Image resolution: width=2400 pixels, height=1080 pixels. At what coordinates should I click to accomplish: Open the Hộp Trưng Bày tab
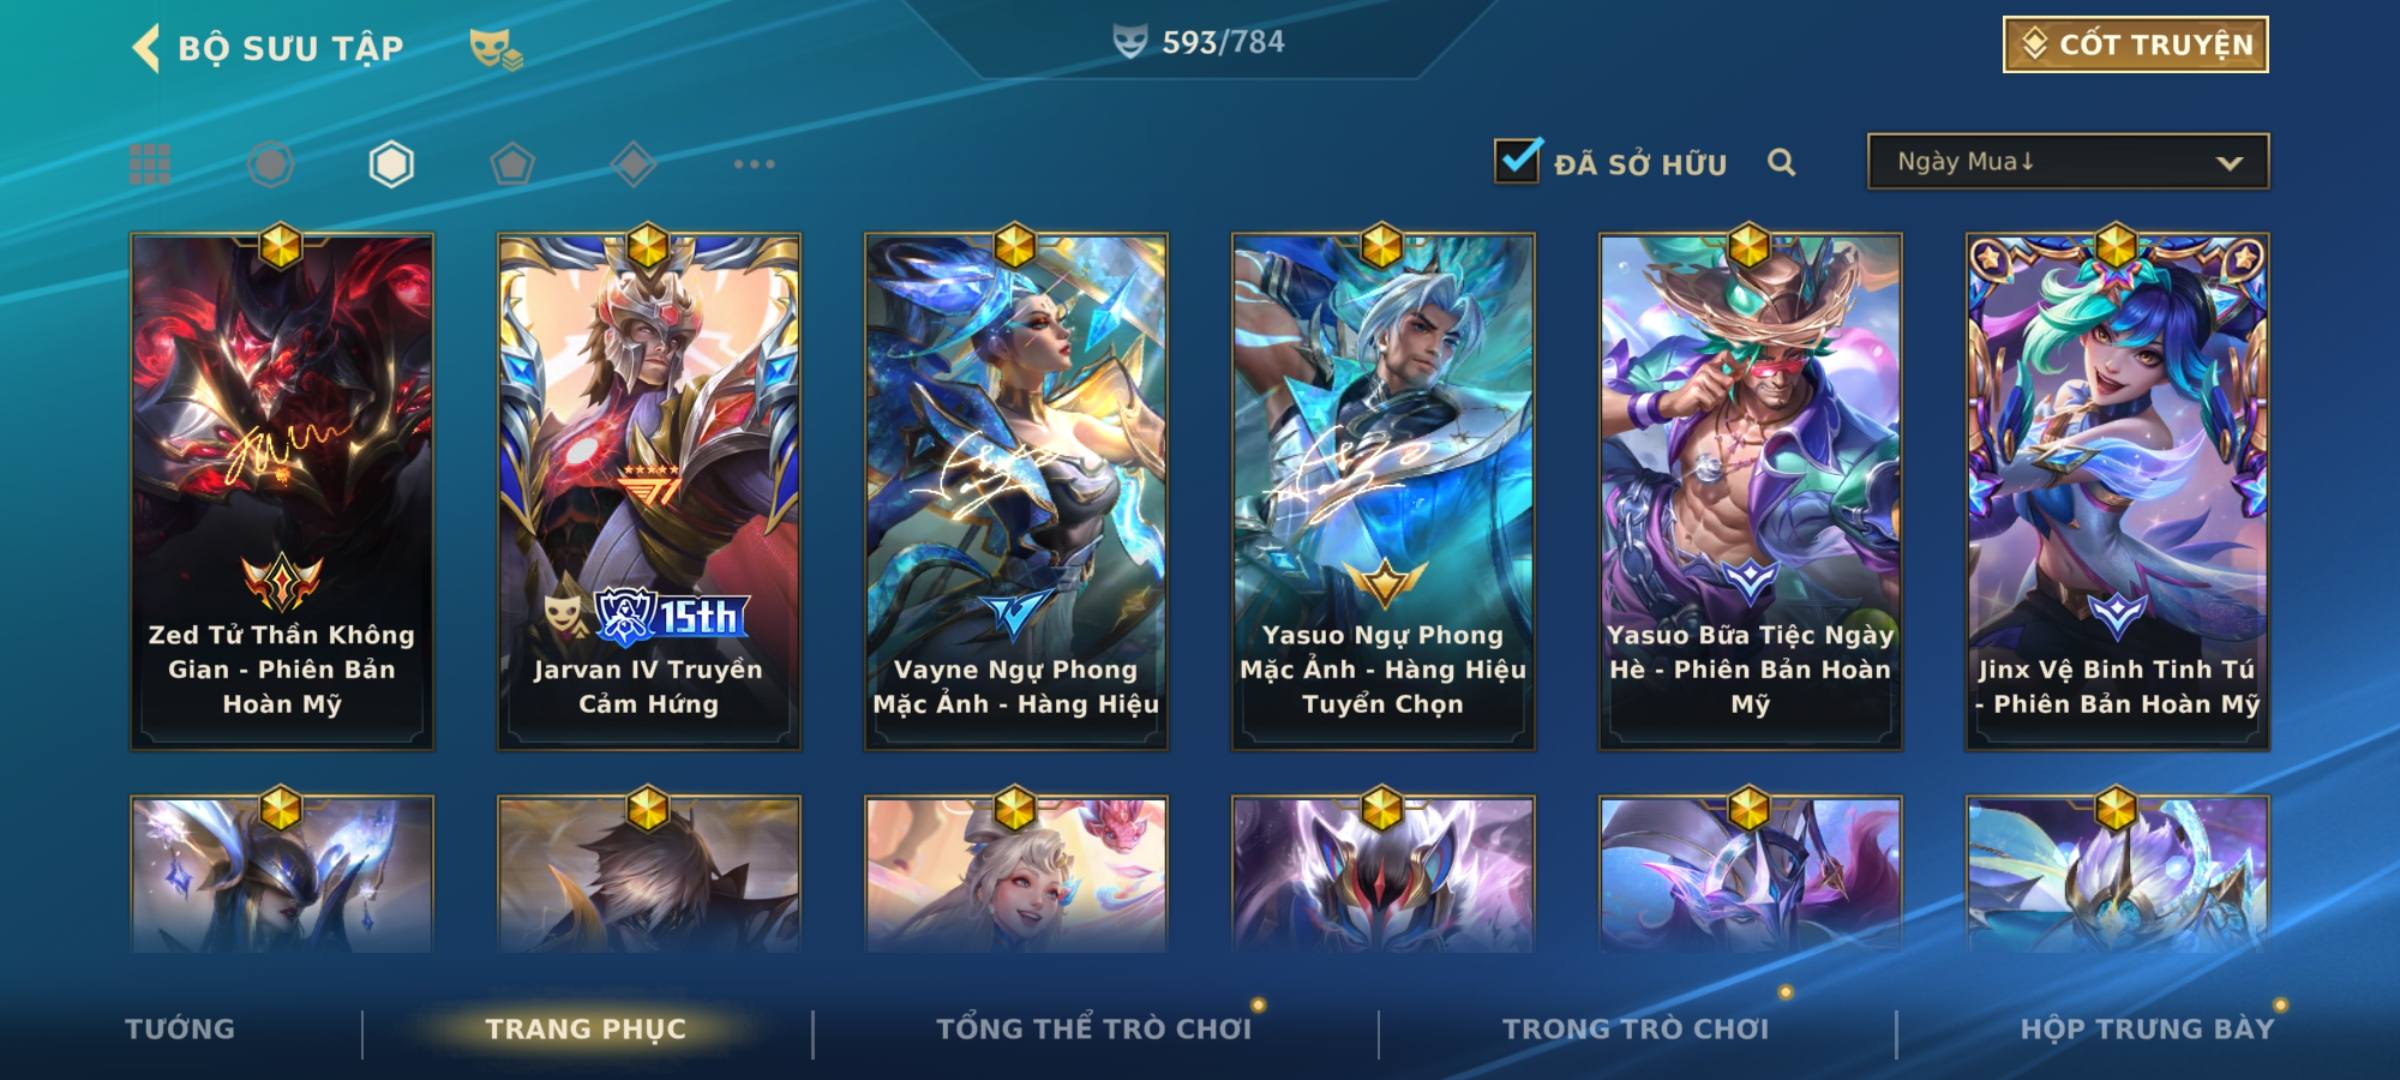coord(2147,1029)
